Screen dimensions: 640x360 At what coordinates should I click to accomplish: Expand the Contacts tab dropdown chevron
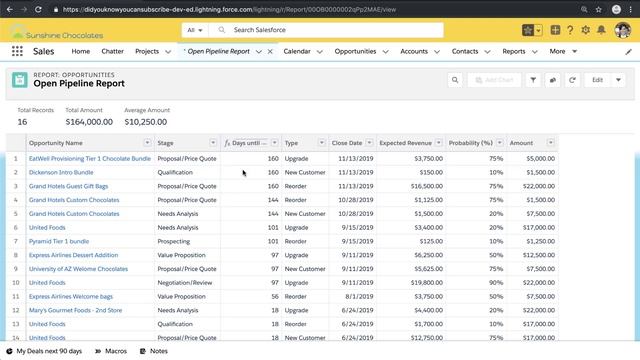487,52
